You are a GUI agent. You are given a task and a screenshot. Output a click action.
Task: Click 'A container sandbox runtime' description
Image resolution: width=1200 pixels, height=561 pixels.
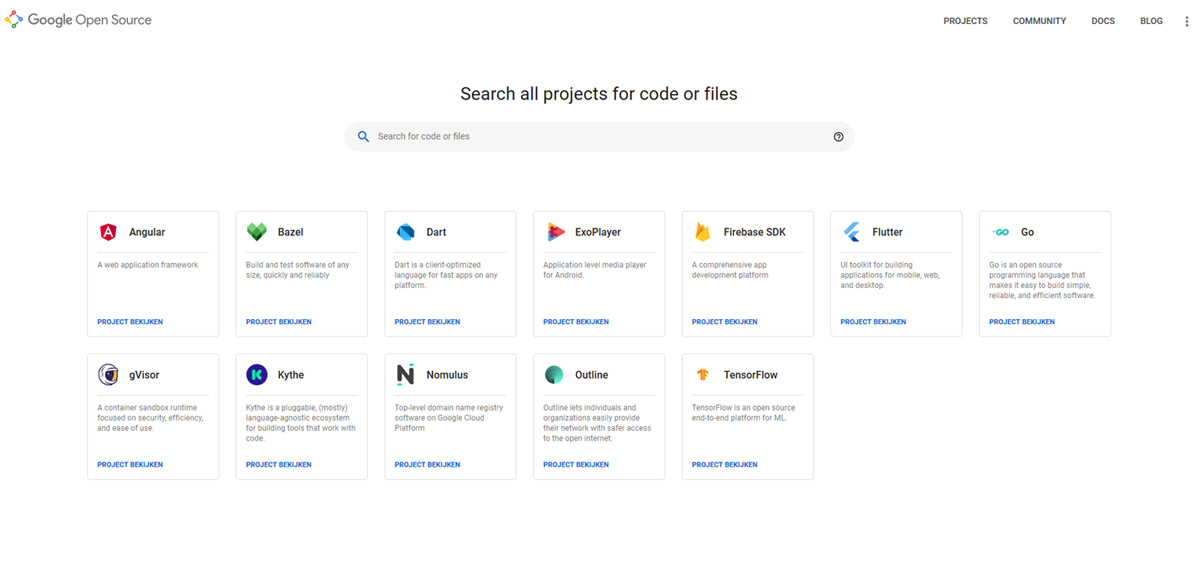pyautogui.click(x=150, y=418)
